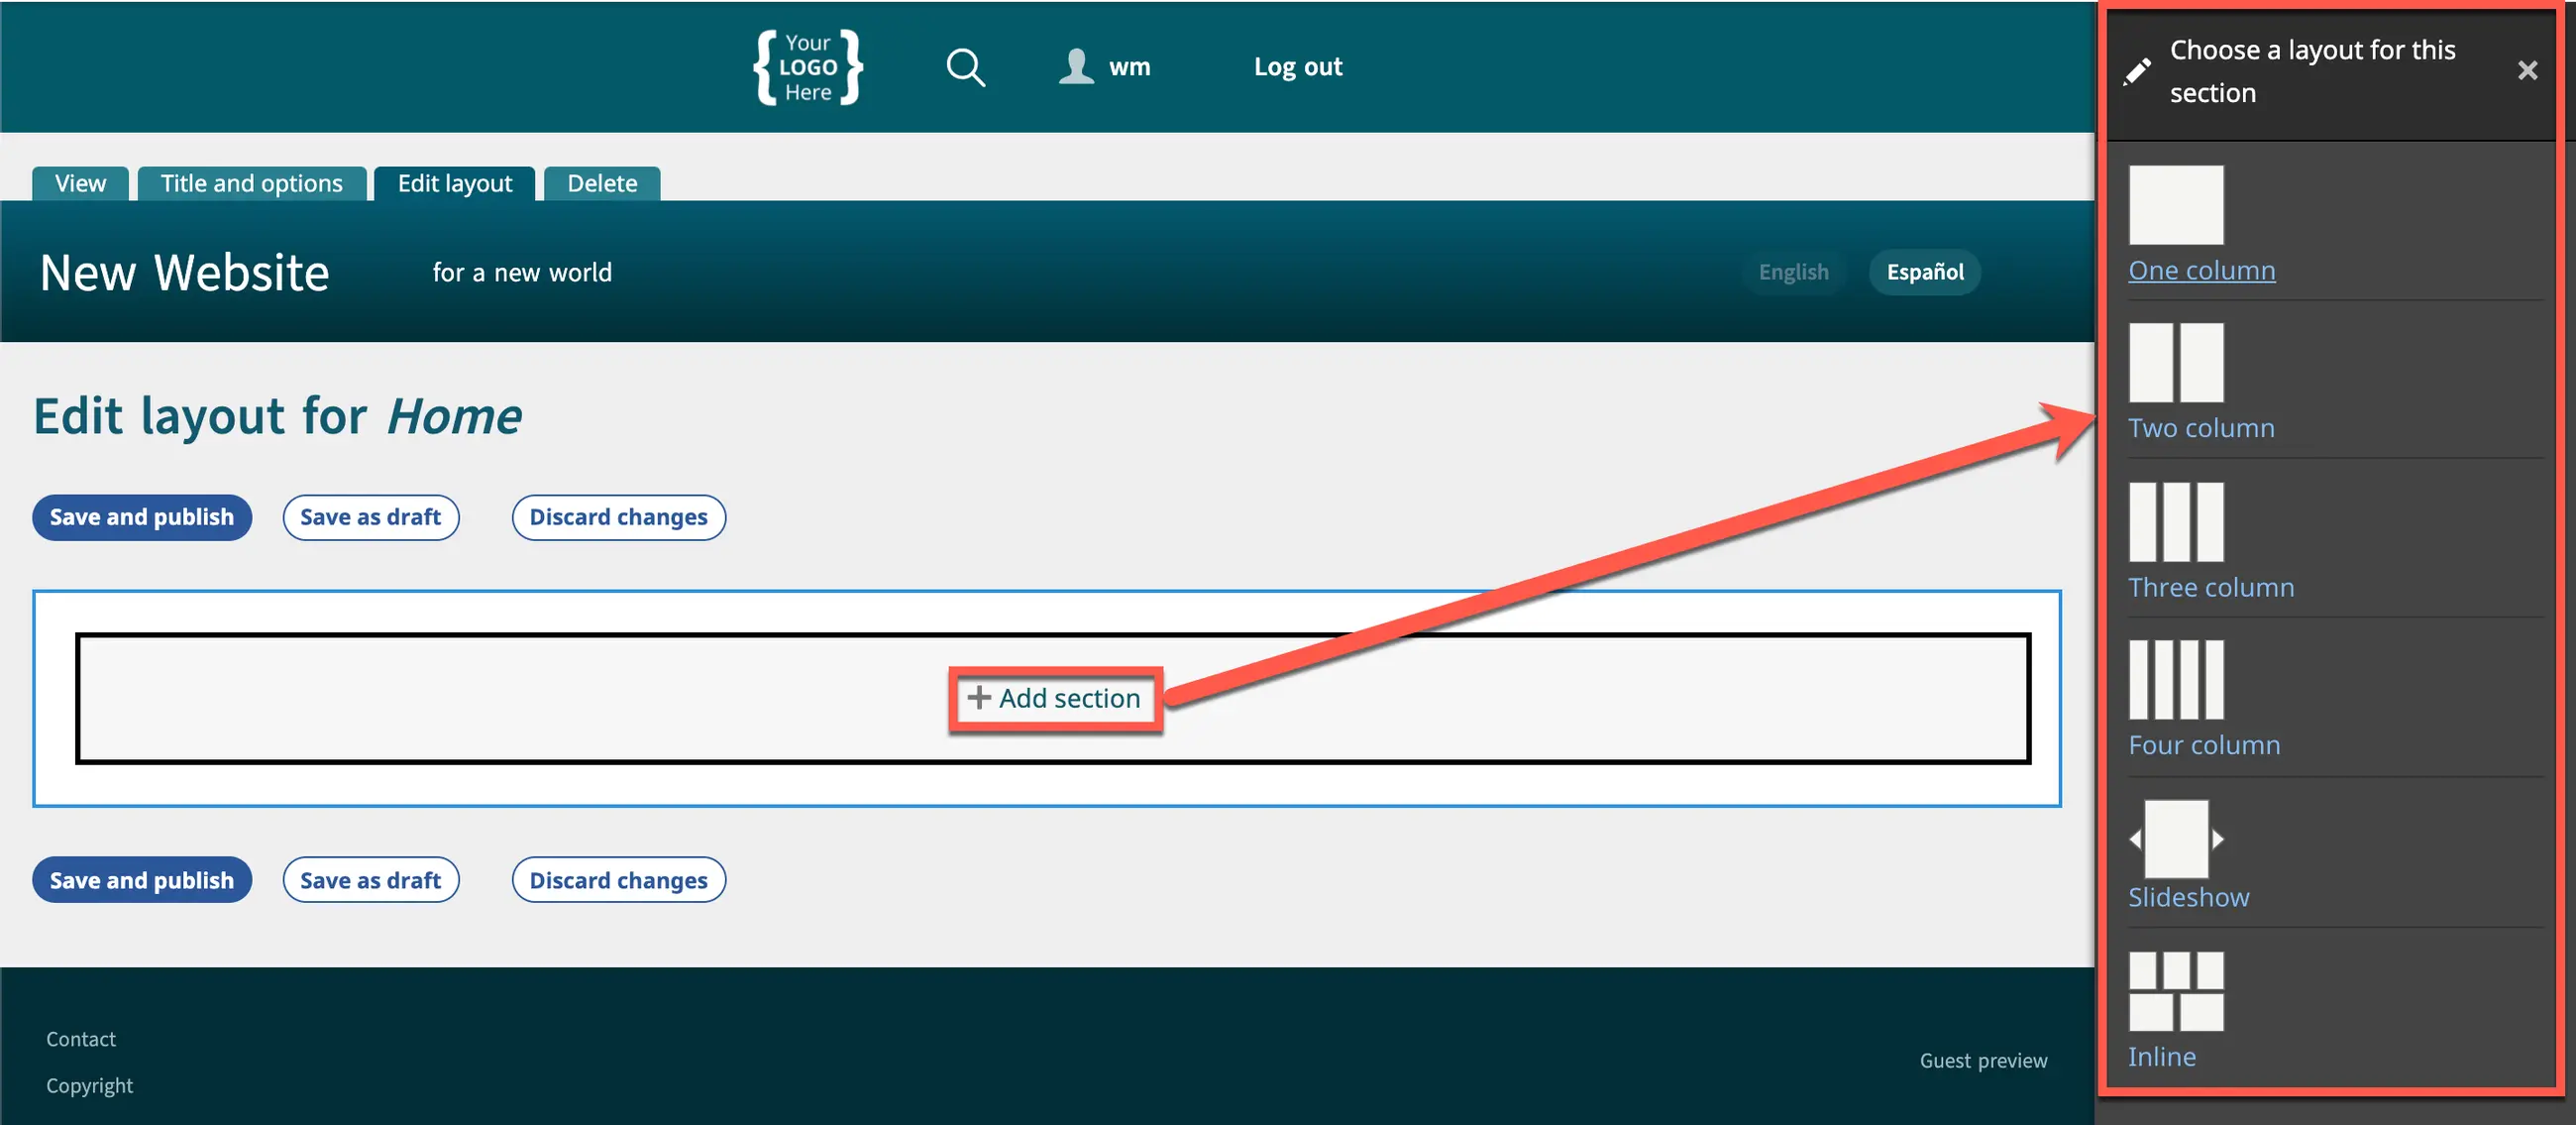Click the search magnifier icon in header
Screen dimensions: 2576x1125
(965, 67)
